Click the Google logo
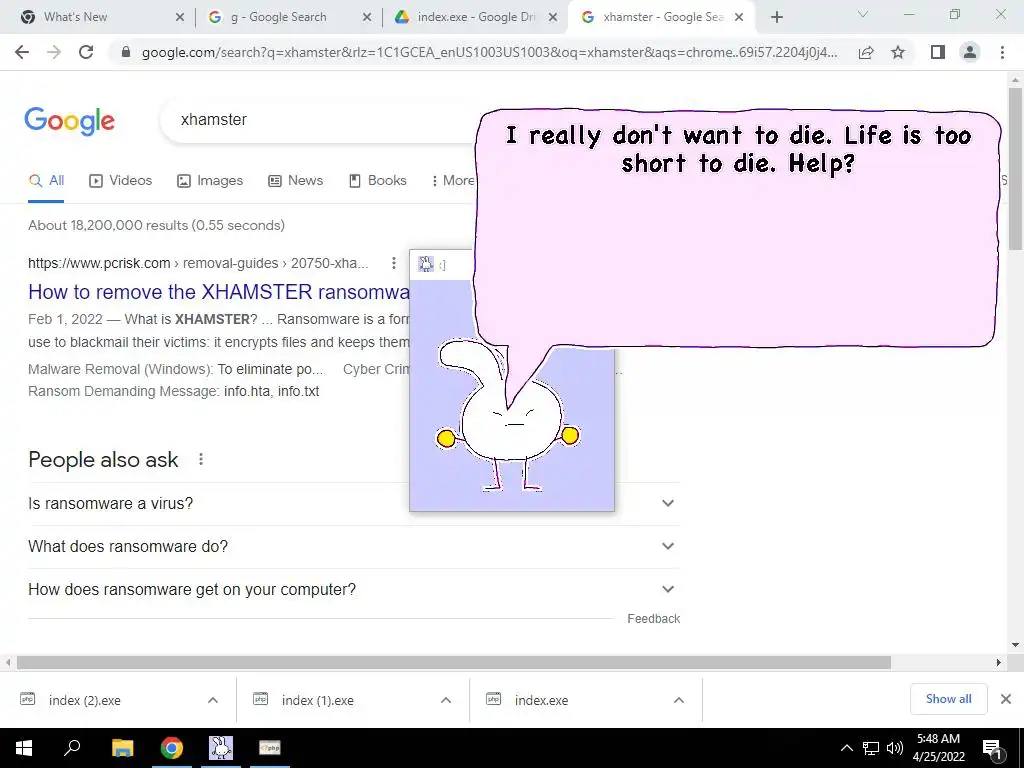This screenshot has width=1024, height=768. (x=69, y=121)
